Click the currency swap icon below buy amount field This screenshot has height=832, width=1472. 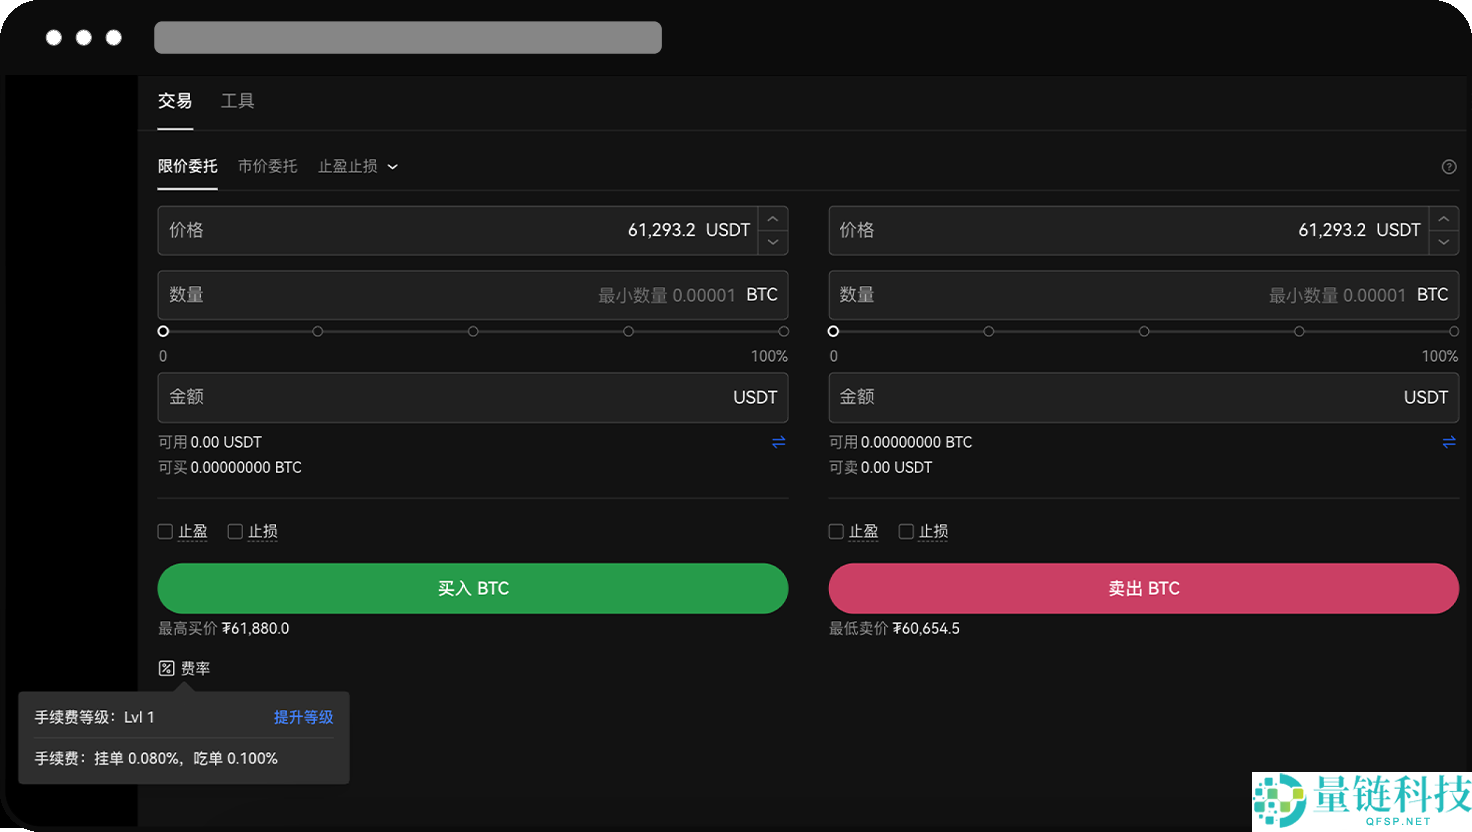click(779, 441)
